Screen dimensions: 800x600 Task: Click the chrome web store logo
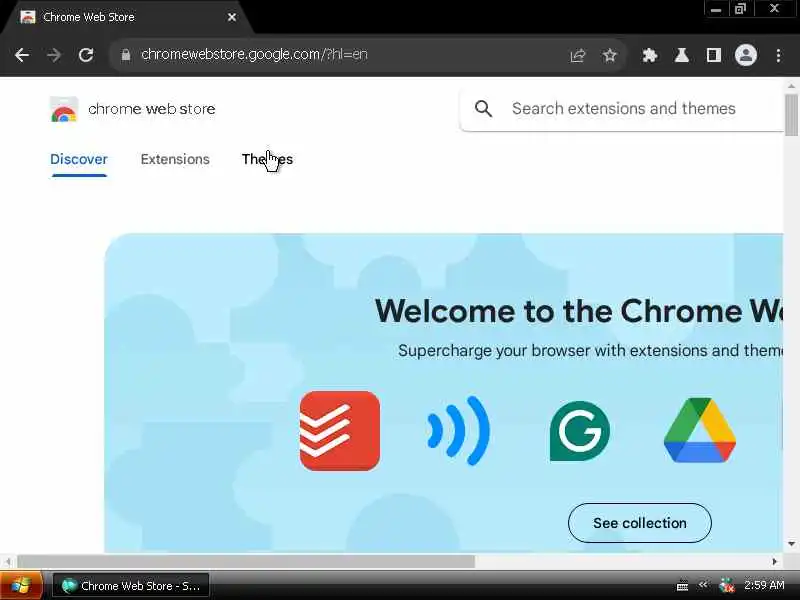coord(64,109)
